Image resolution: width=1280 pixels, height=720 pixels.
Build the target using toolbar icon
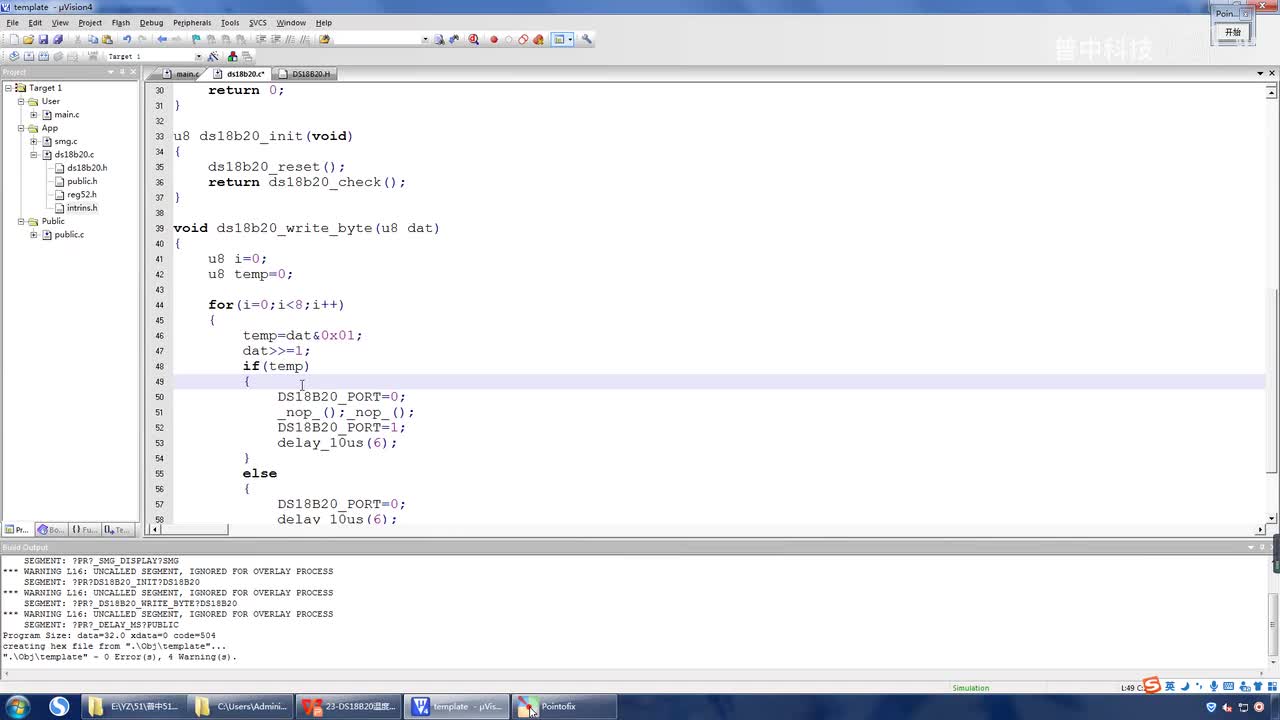tap(29, 56)
